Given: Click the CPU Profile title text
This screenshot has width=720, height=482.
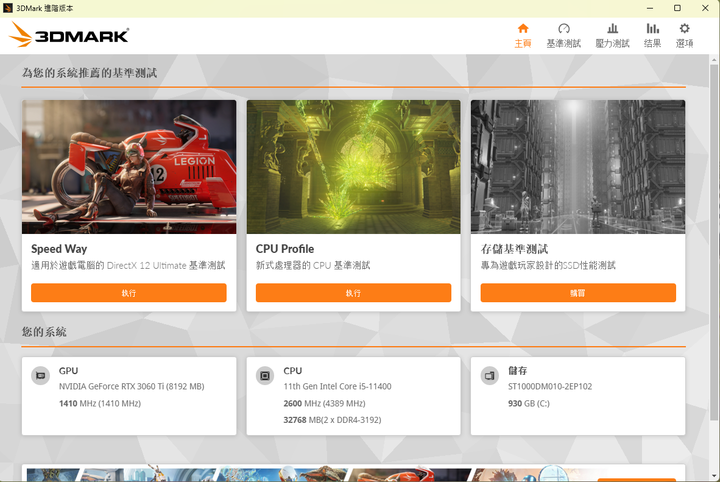Looking at the screenshot, I should click(x=285, y=249).
